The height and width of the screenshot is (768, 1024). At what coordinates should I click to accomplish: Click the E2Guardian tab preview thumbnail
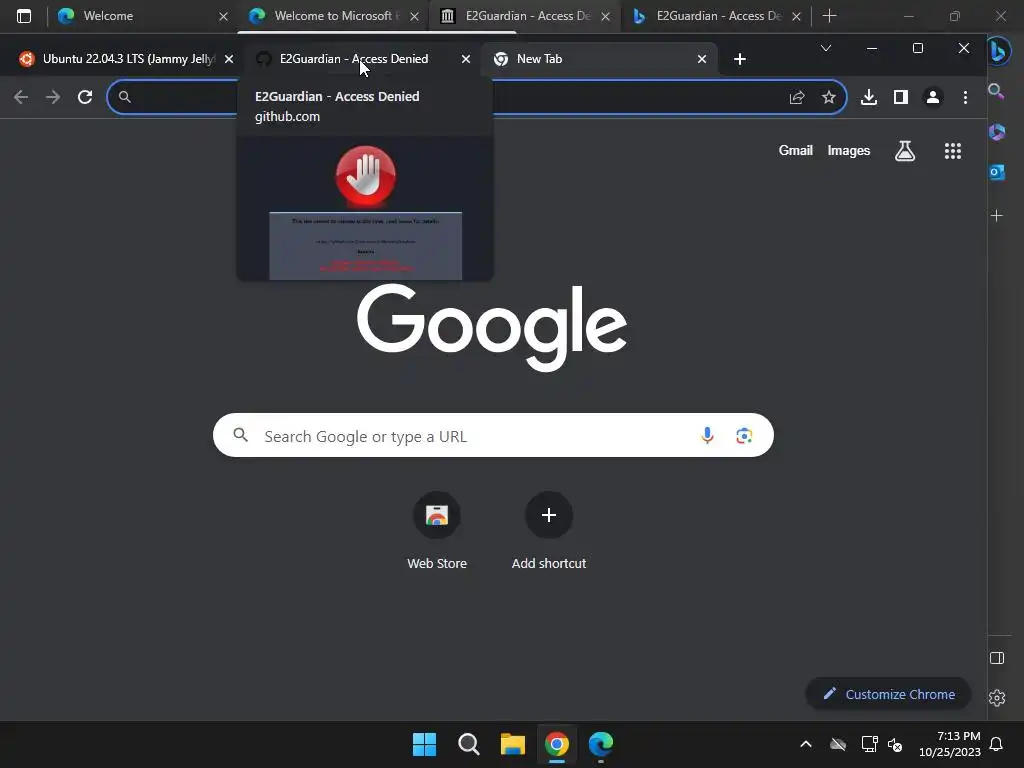pos(365,208)
